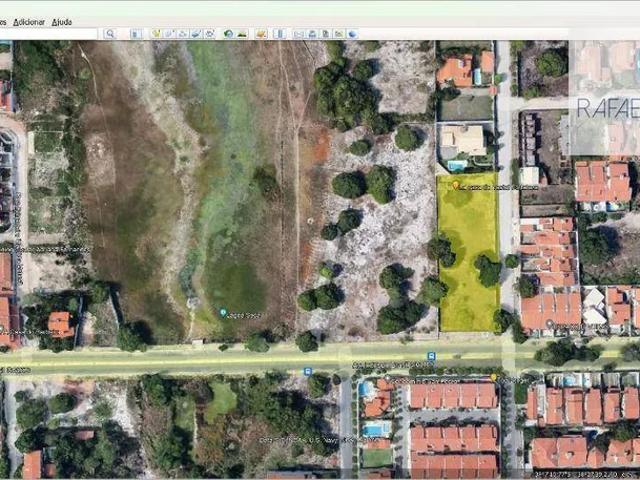Viewport: 640px width, 480px height.
Task: Click the search text field
Action: point(50,33)
